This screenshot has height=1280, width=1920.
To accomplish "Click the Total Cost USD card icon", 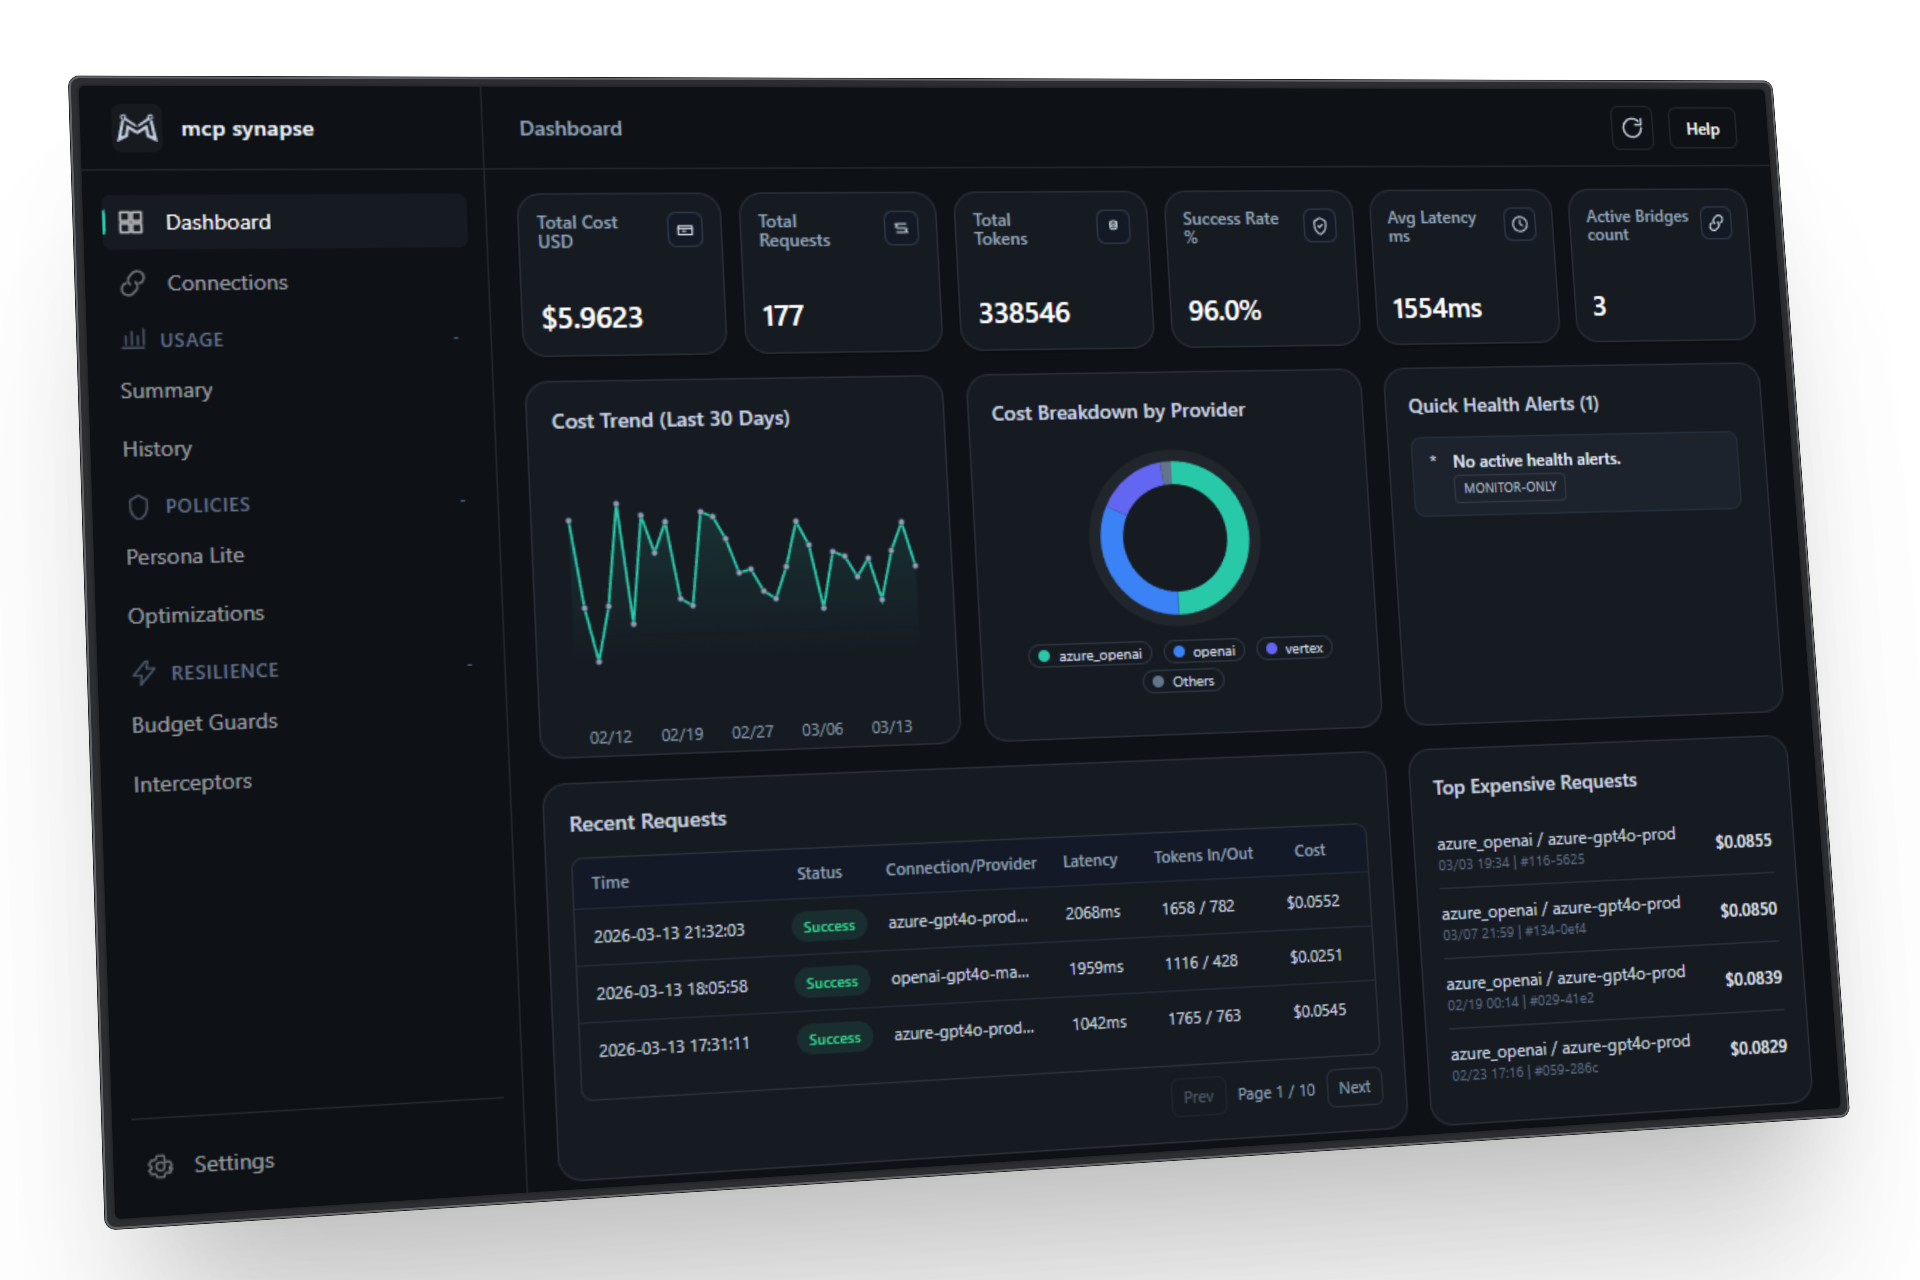I will (x=686, y=229).
